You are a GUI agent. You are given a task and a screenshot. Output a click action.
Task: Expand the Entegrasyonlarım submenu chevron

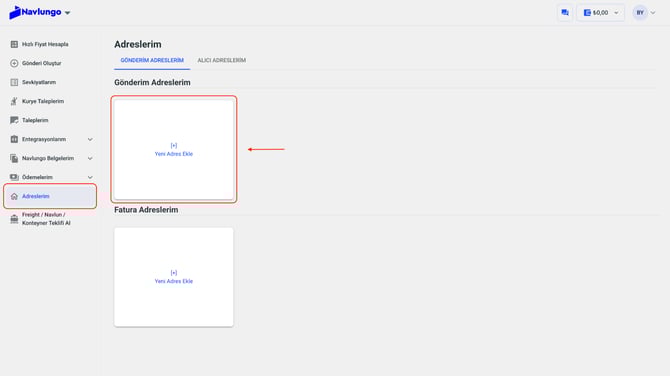point(90,139)
